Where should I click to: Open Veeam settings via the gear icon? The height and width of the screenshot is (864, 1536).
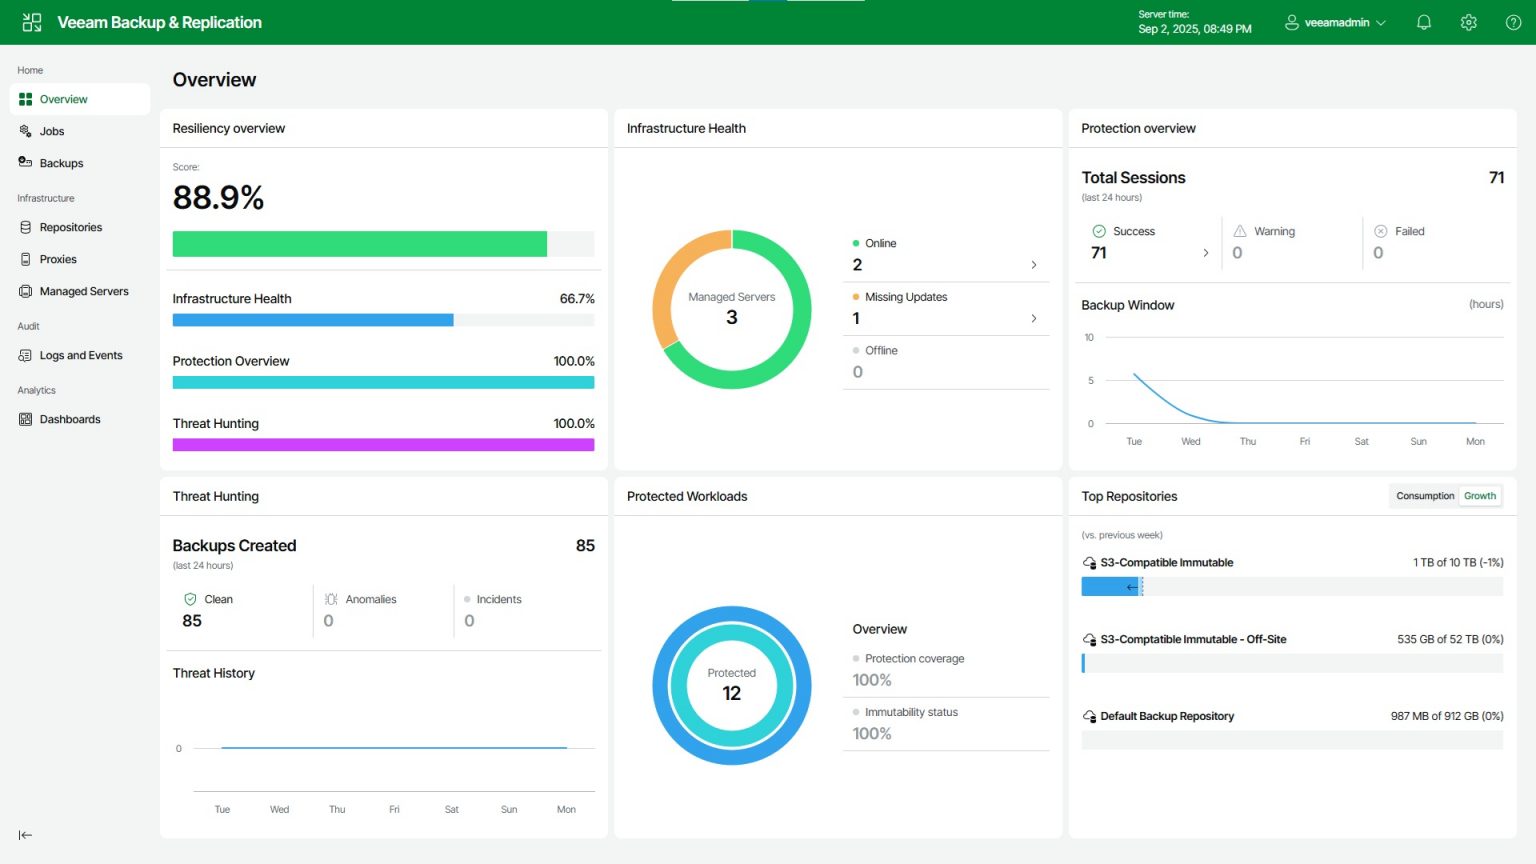1468,21
